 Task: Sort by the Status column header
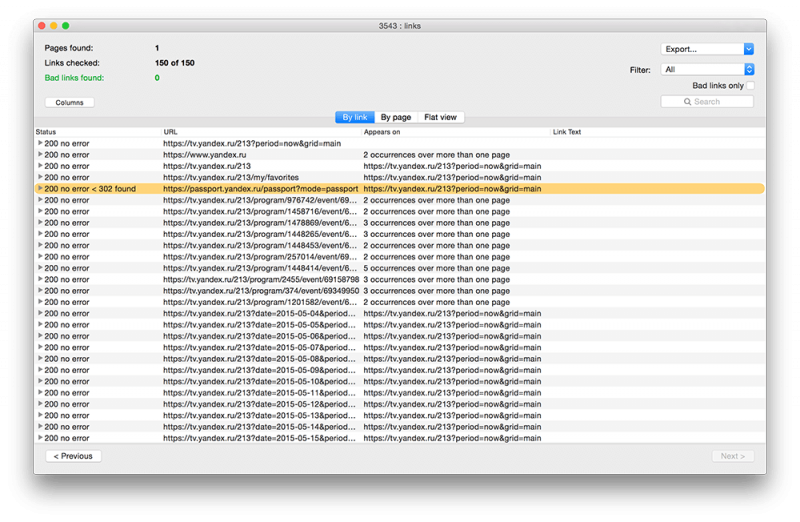[x=97, y=132]
